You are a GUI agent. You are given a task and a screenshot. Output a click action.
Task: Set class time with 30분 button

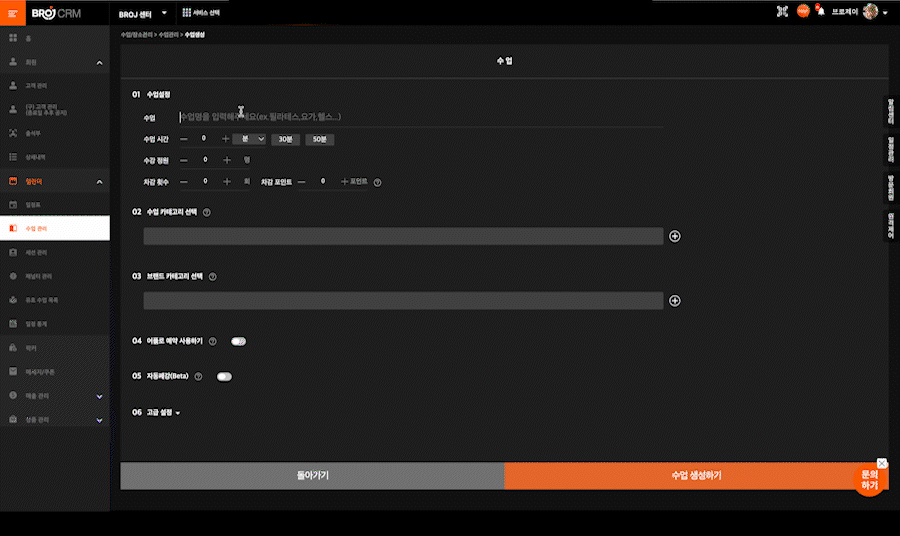[x=285, y=139]
